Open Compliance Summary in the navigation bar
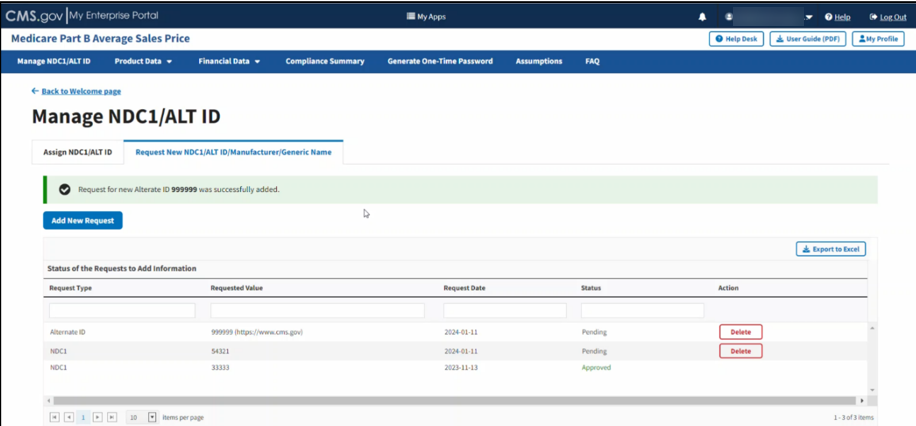Viewport: 916px width, 426px height. (324, 61)
